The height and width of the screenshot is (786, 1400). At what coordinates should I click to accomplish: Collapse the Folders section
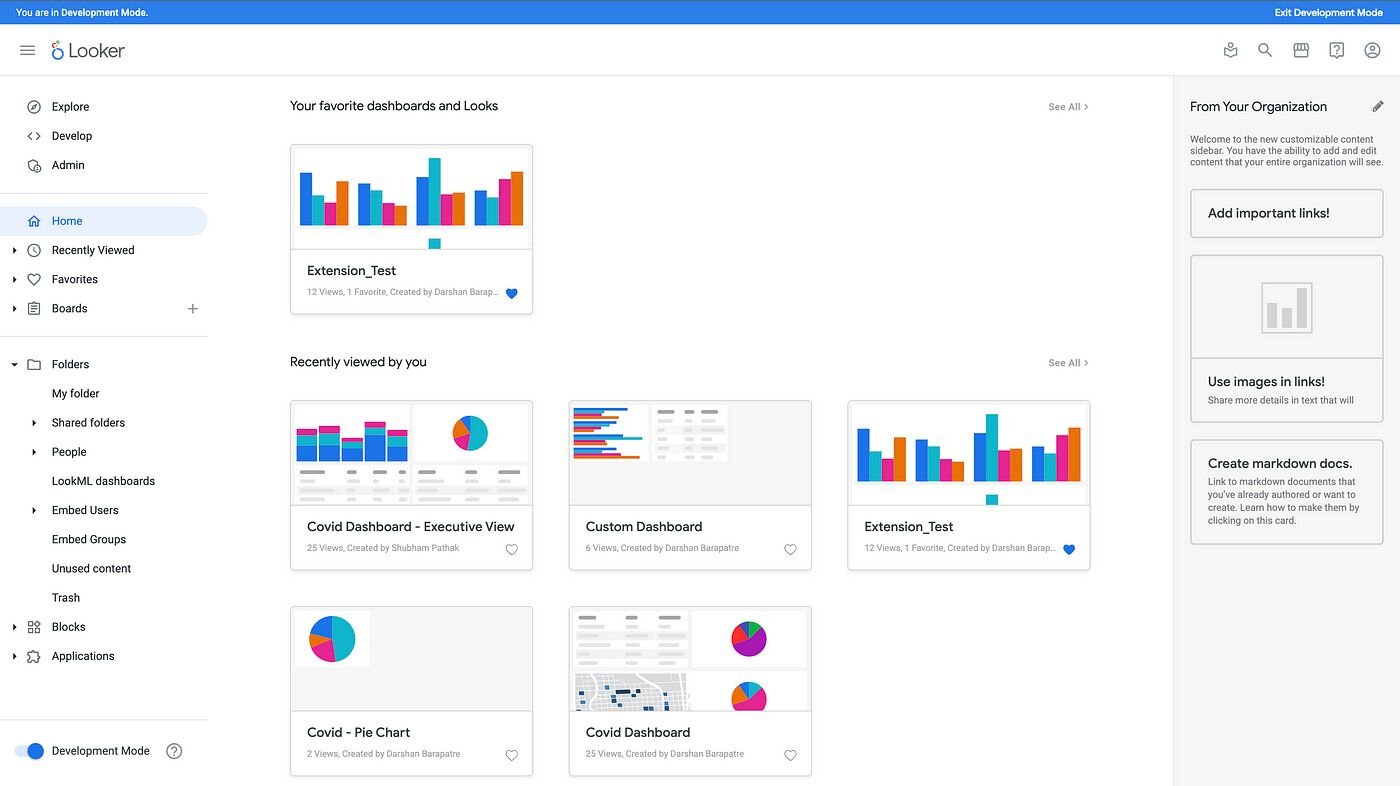click(x=14, y=364)
